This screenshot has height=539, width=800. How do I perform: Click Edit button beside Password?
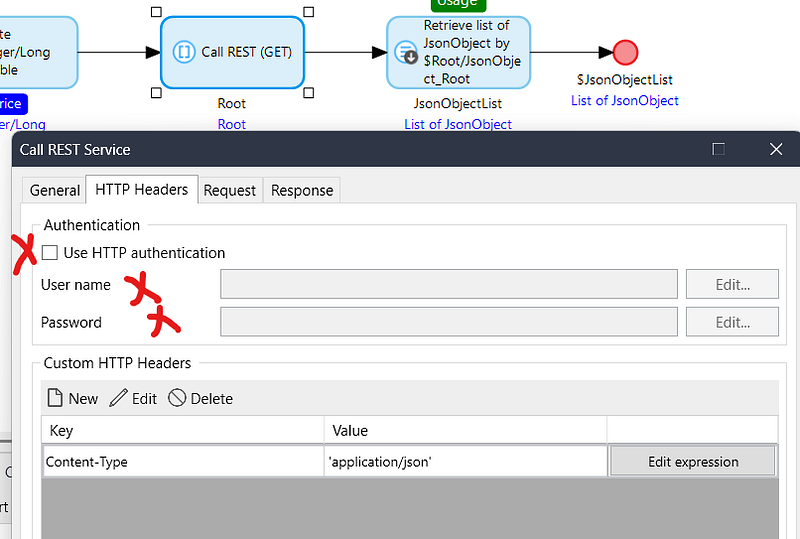pyautogui.click(x=732, y=322)
